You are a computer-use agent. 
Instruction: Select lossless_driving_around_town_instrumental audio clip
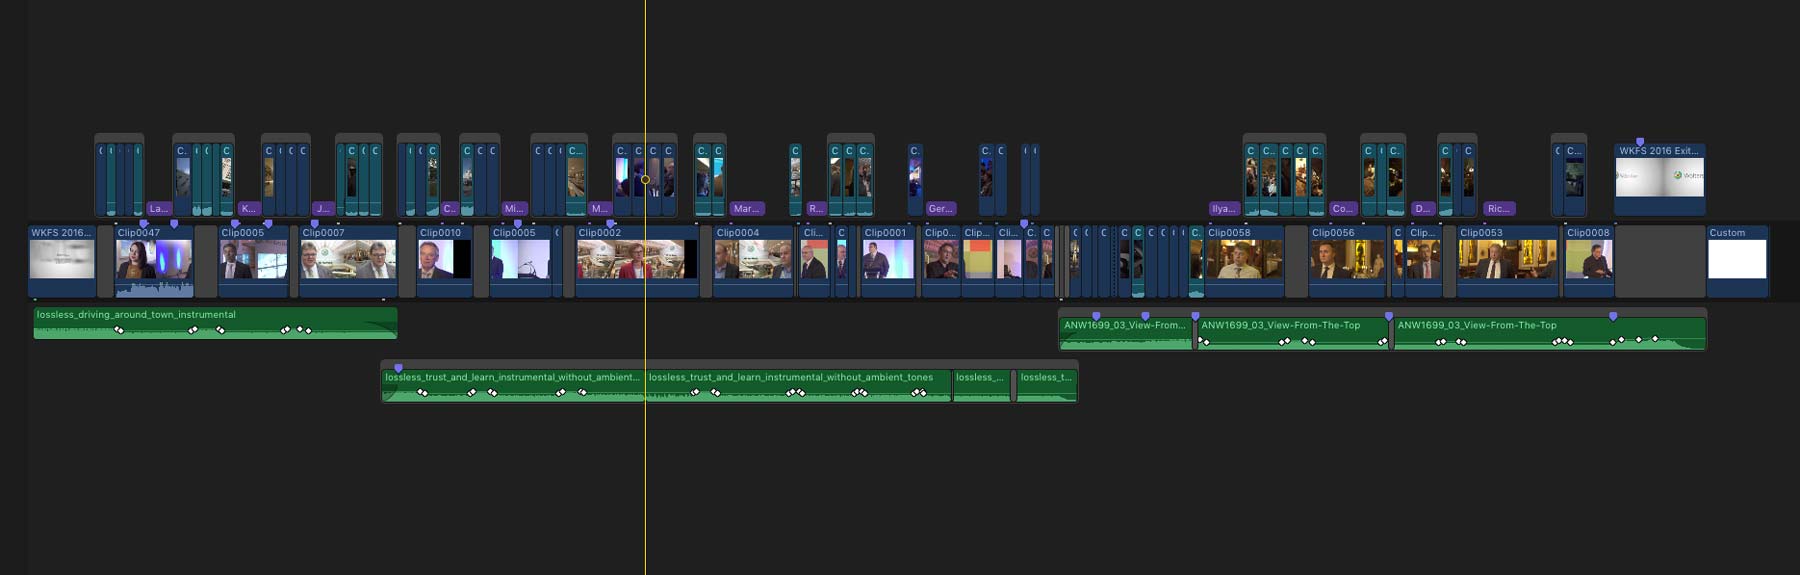click(215, 323)
